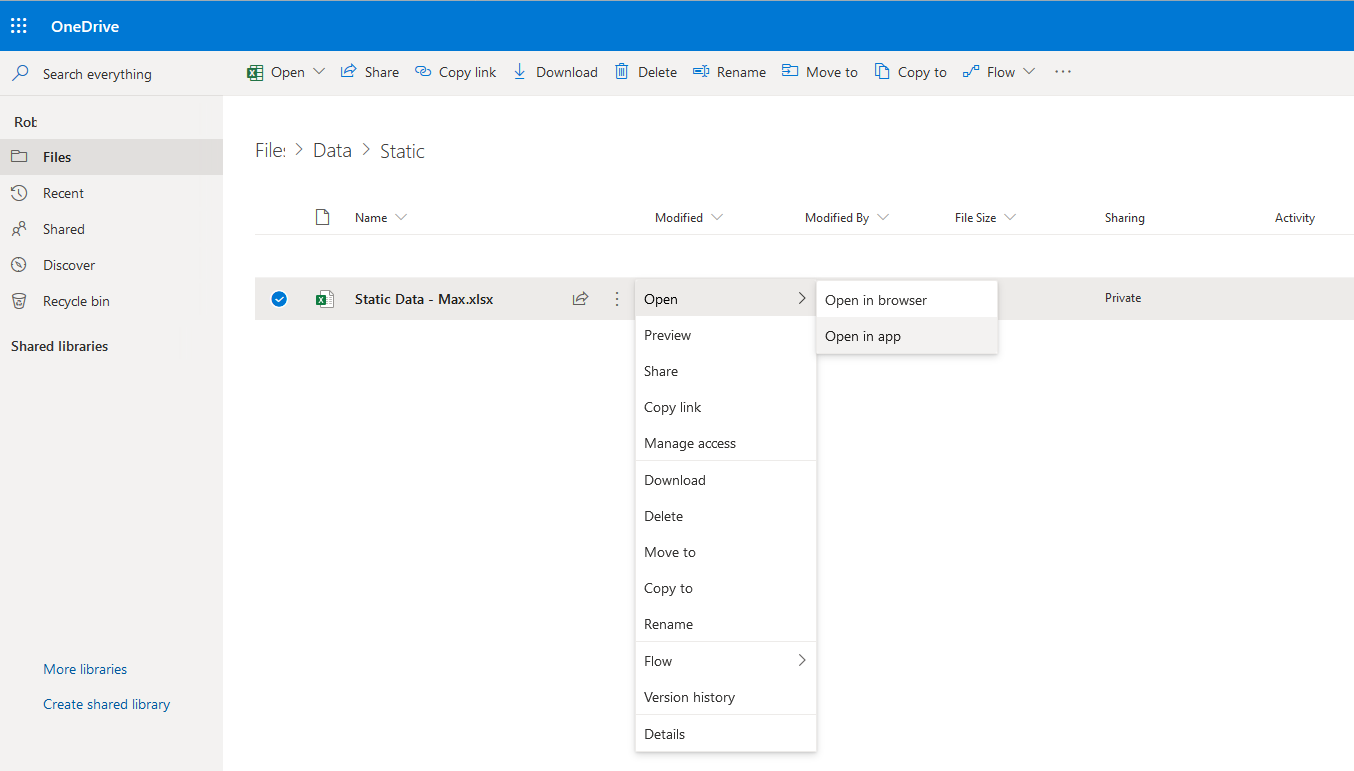Open the toolbar overflow ellipsis menu

[1063, 72]
